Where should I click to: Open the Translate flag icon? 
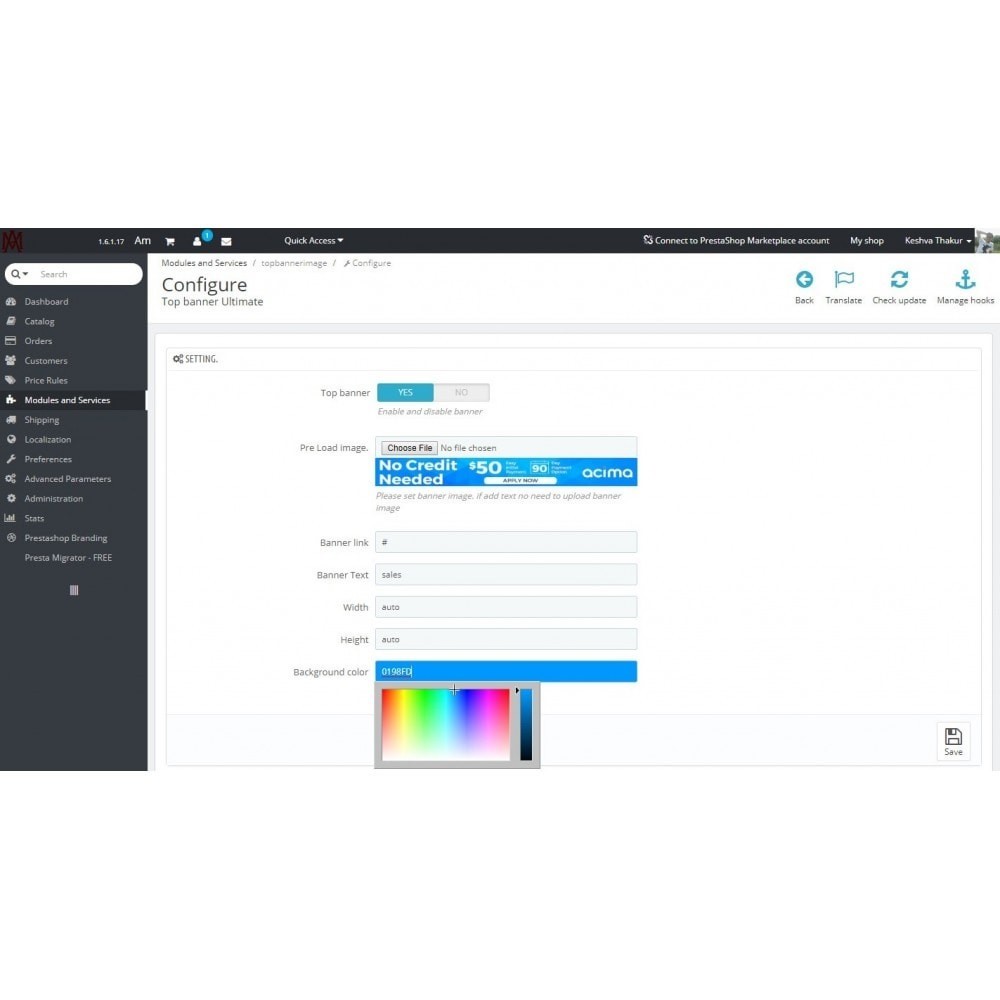[844, 279]
